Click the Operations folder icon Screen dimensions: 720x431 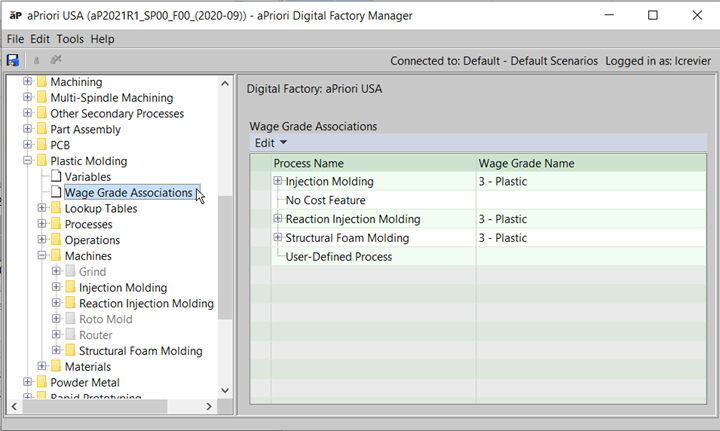pos(56,240)
